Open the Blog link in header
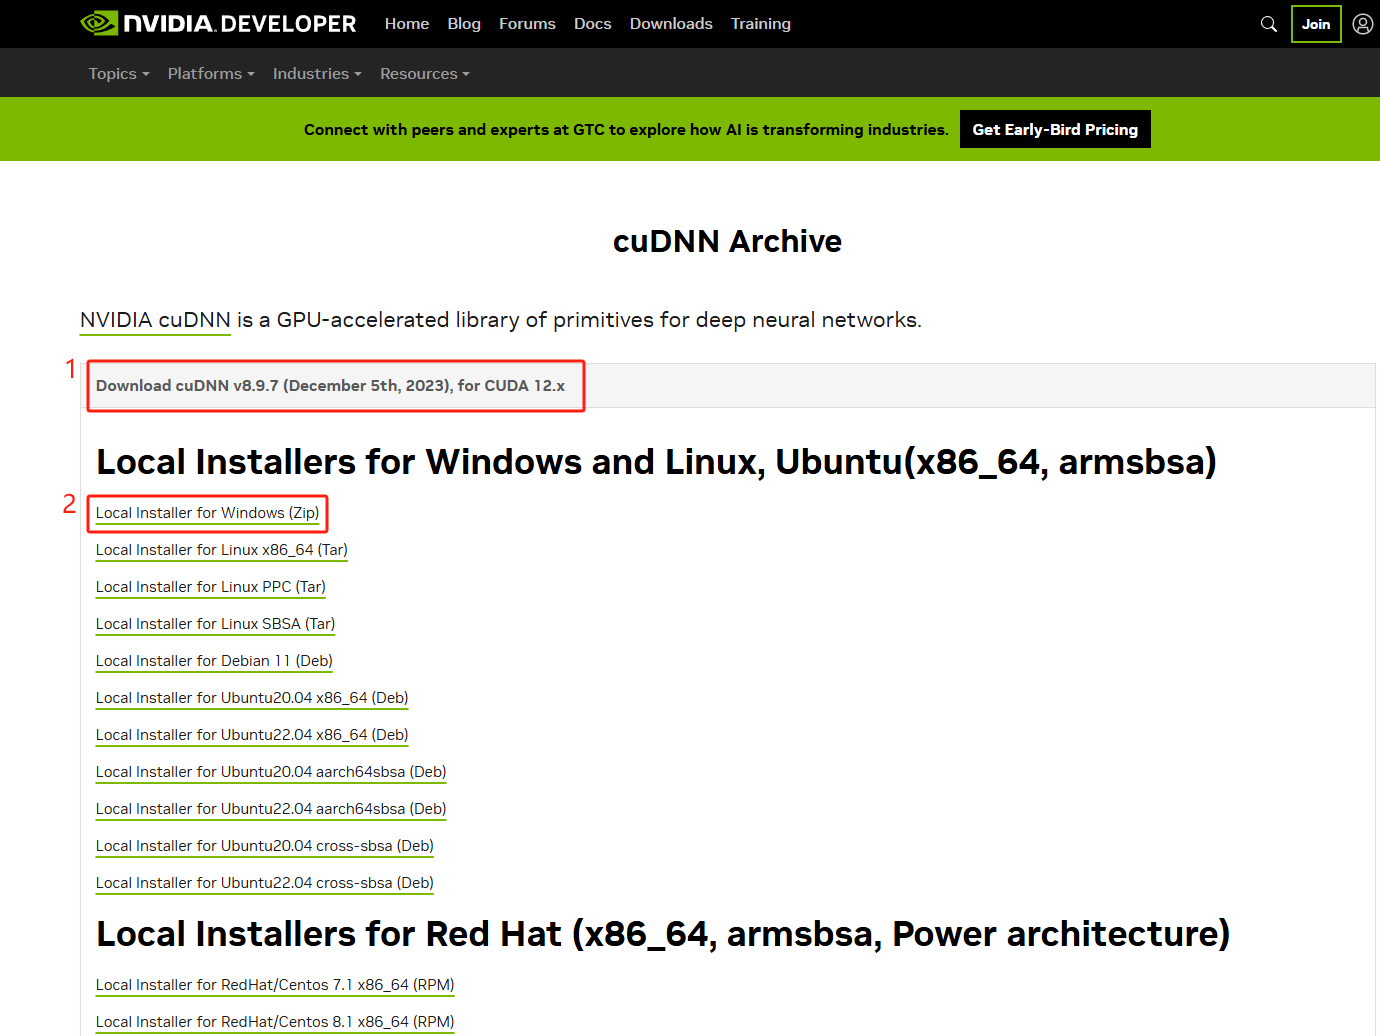The height and width of the screenshot is (1036, 1380). tap(464, 24)
